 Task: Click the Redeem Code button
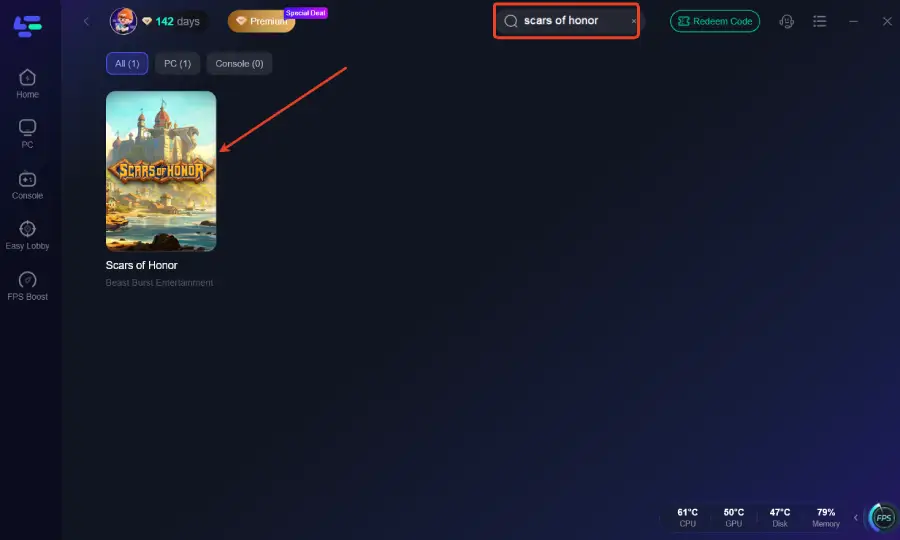coord(715,21)
